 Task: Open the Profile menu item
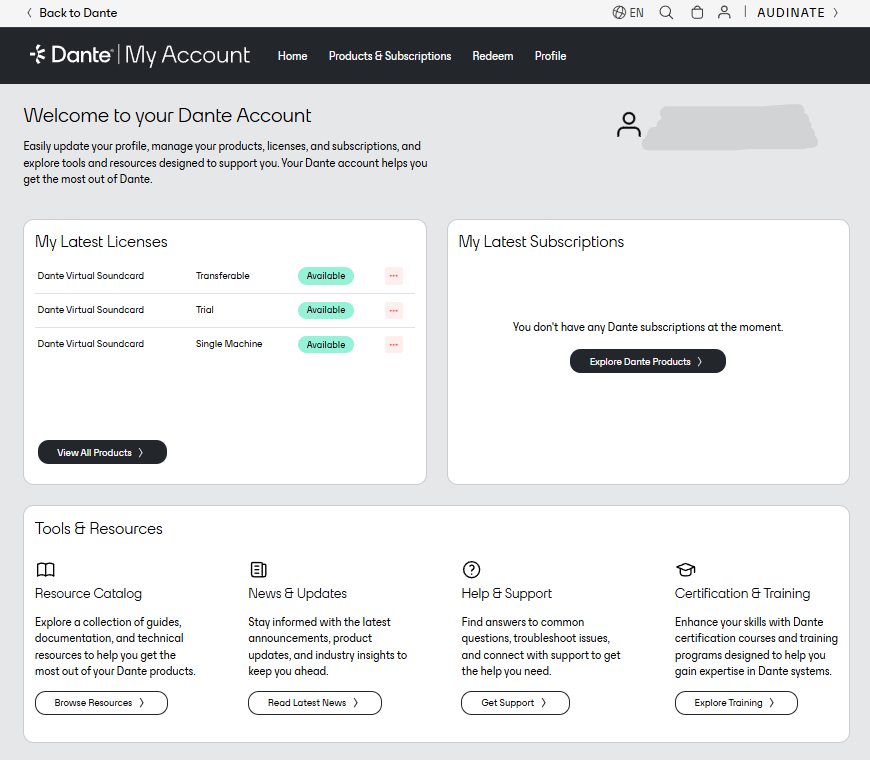[550, 55]
